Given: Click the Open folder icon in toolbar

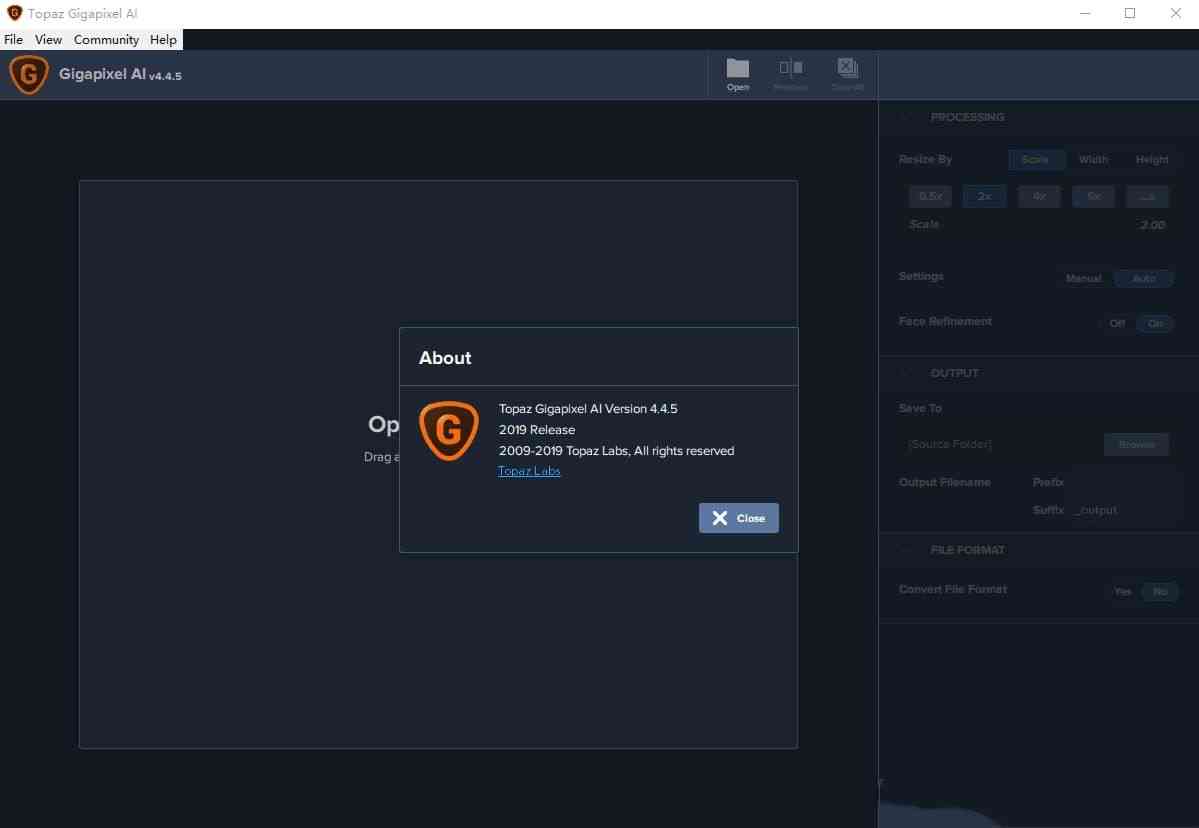Looking at the screenshot, I should 737,68.
